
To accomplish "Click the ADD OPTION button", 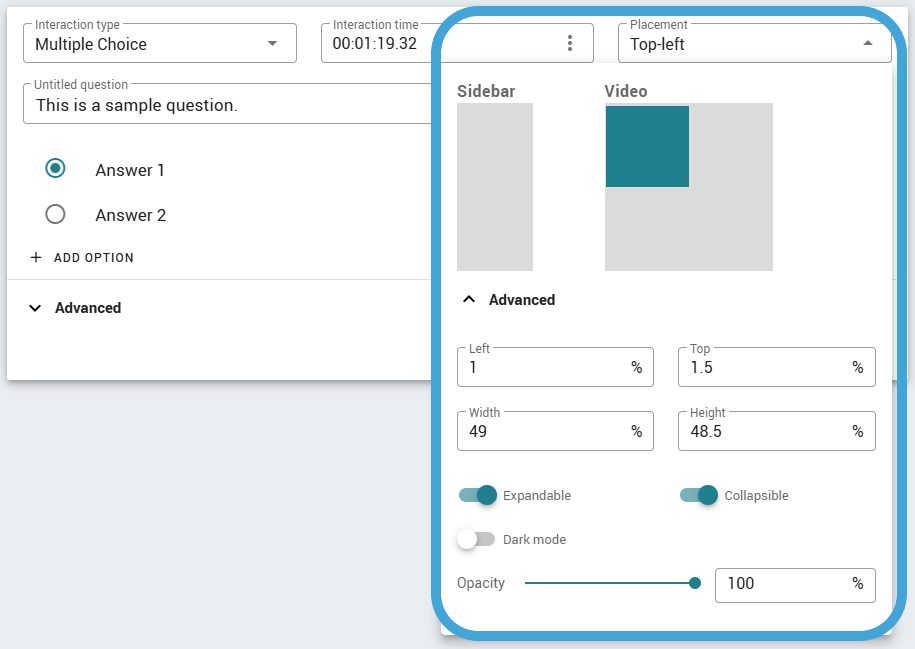I will [82, 257].
